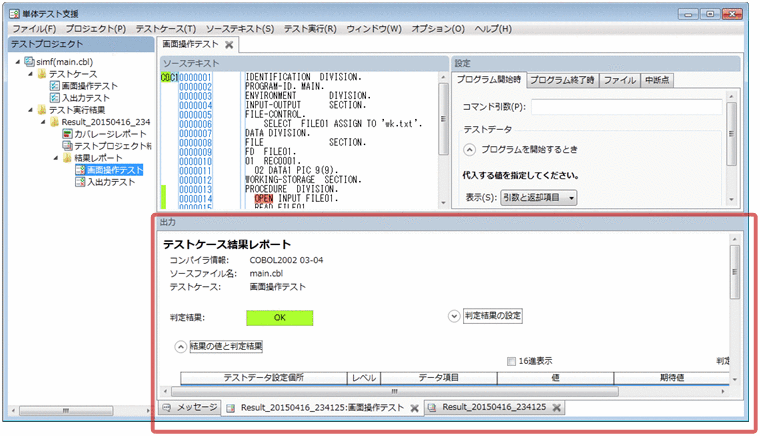Collapse the Result_20150416_234 tree node
Screen dimensions: 760x436
[44, 122]
